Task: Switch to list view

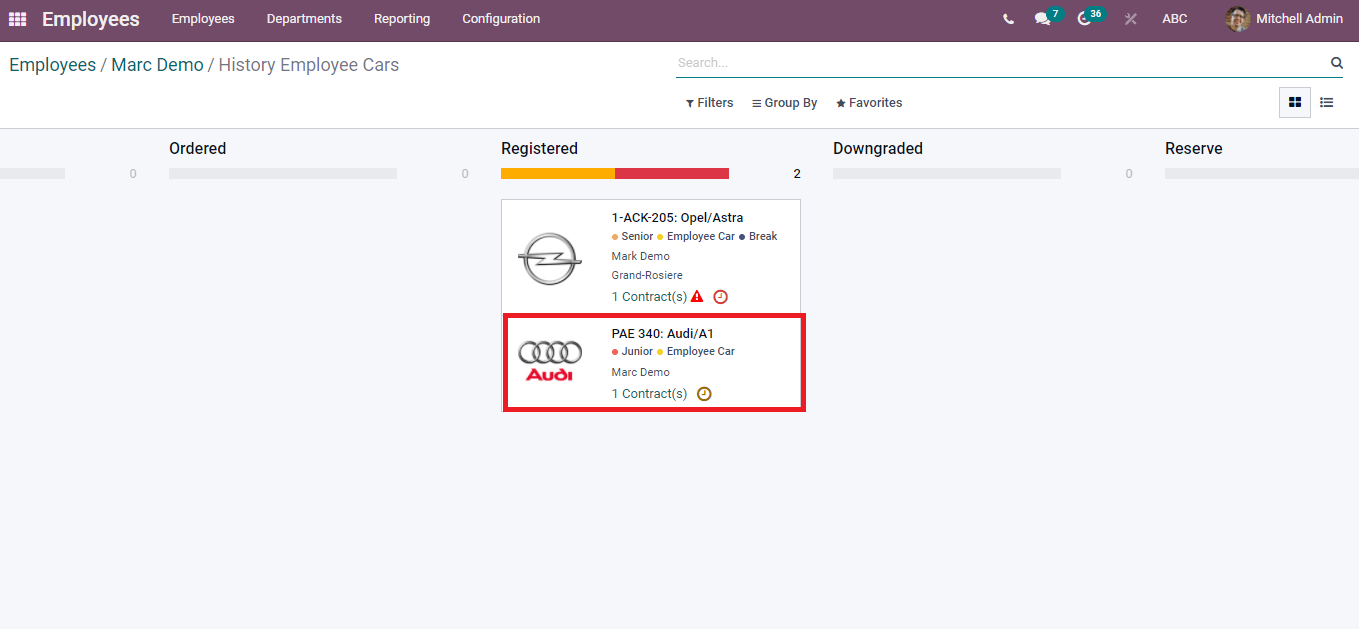Action: pos(1326,102)
